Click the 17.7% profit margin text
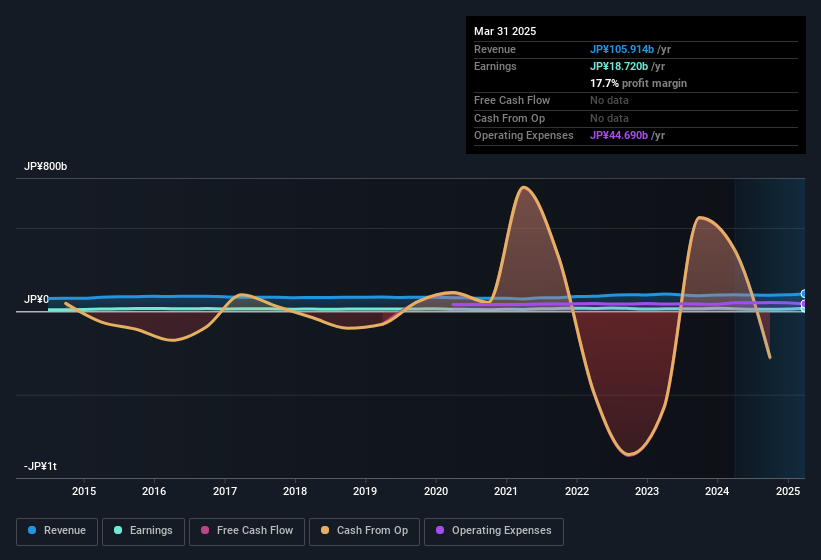 (x=638, y=83)
